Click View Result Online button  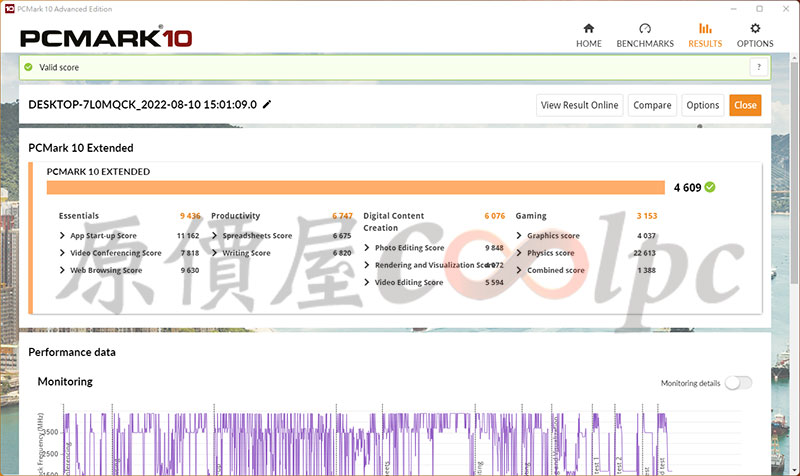(580, 105)
